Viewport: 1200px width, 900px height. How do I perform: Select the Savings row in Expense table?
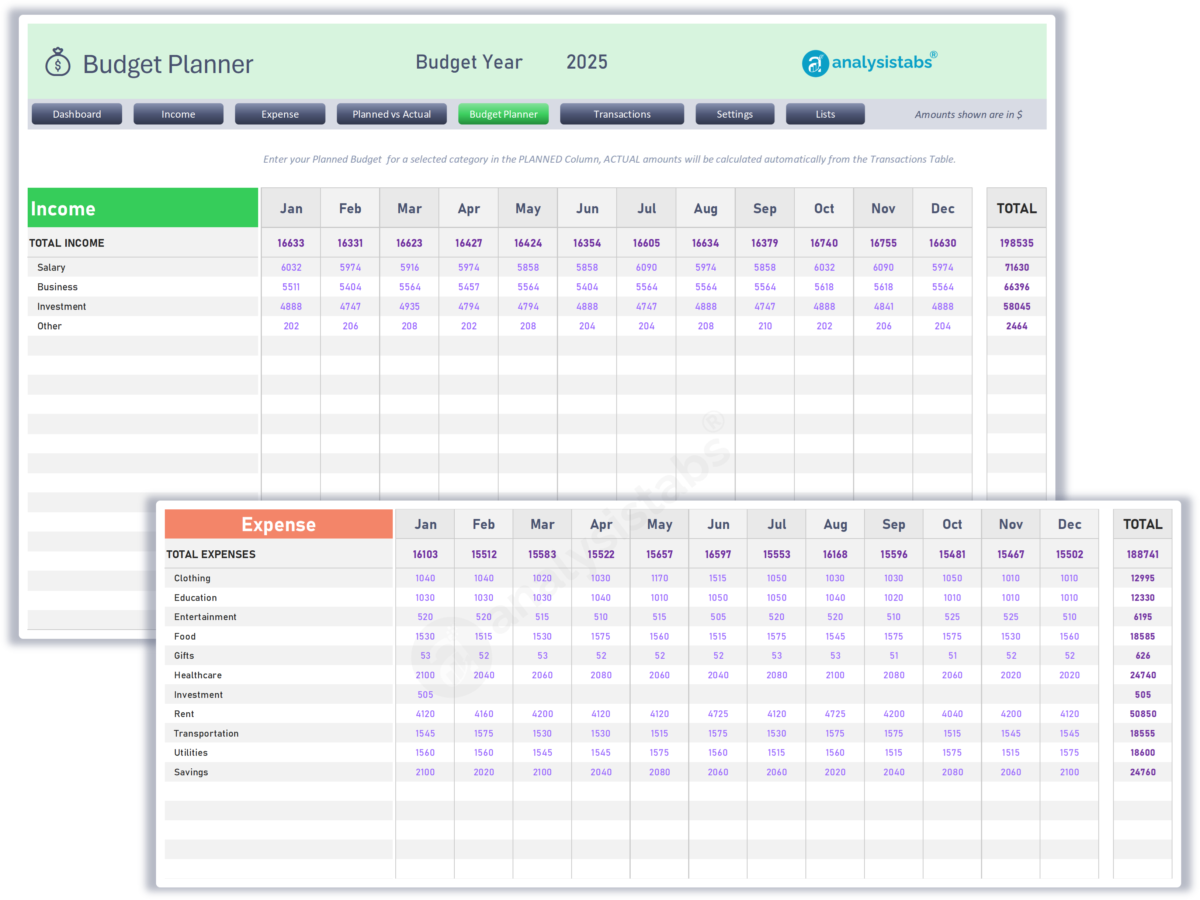pos(188,772)
